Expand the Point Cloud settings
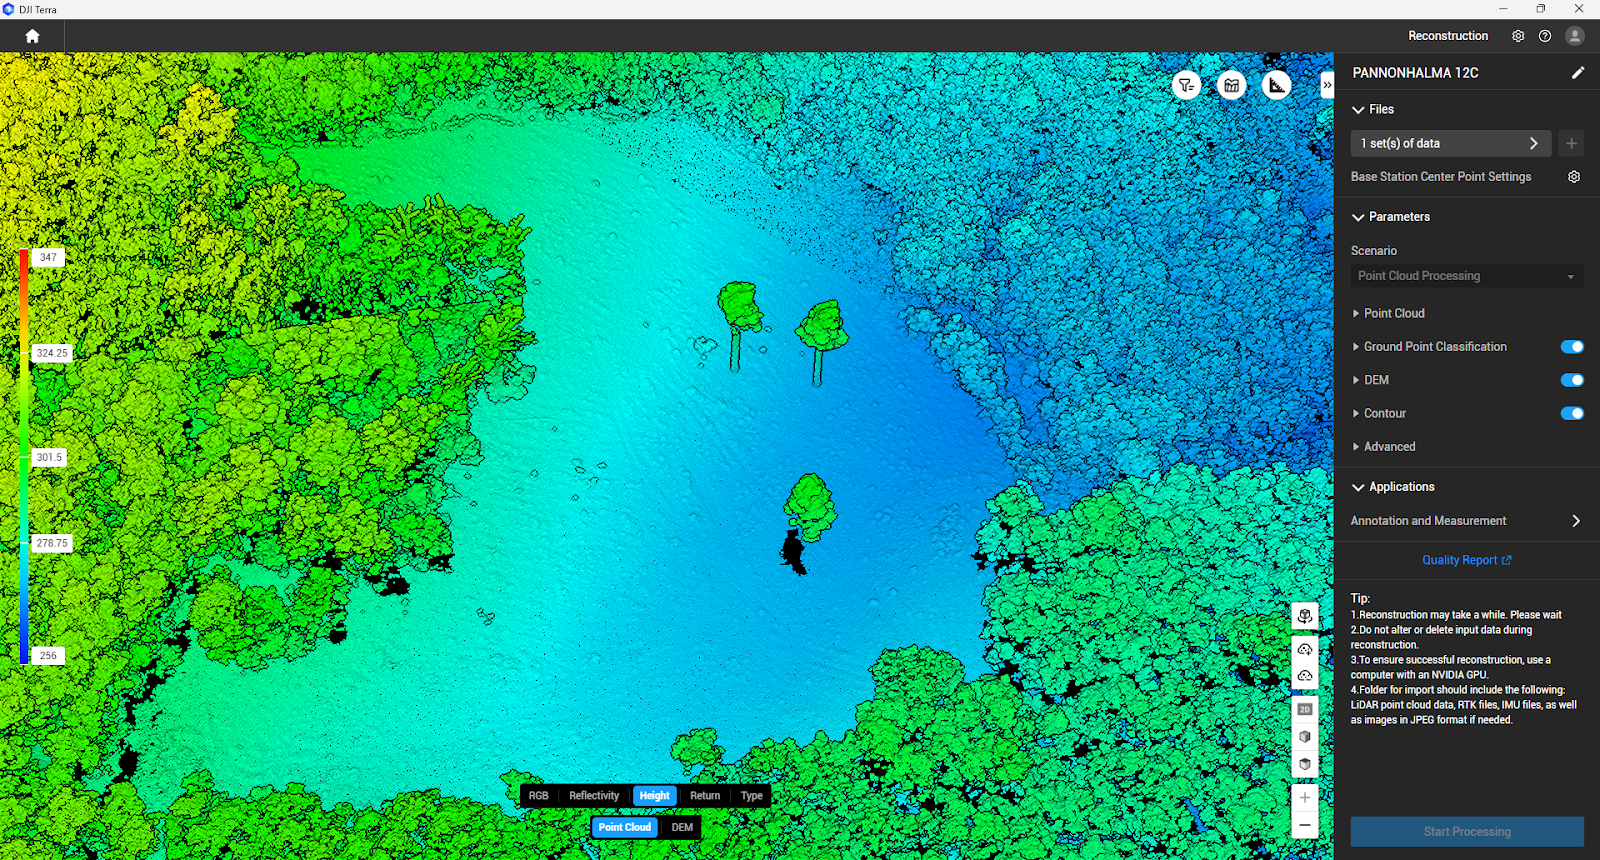Viewport: 1600px width, 860px height. click(1388, 314)
